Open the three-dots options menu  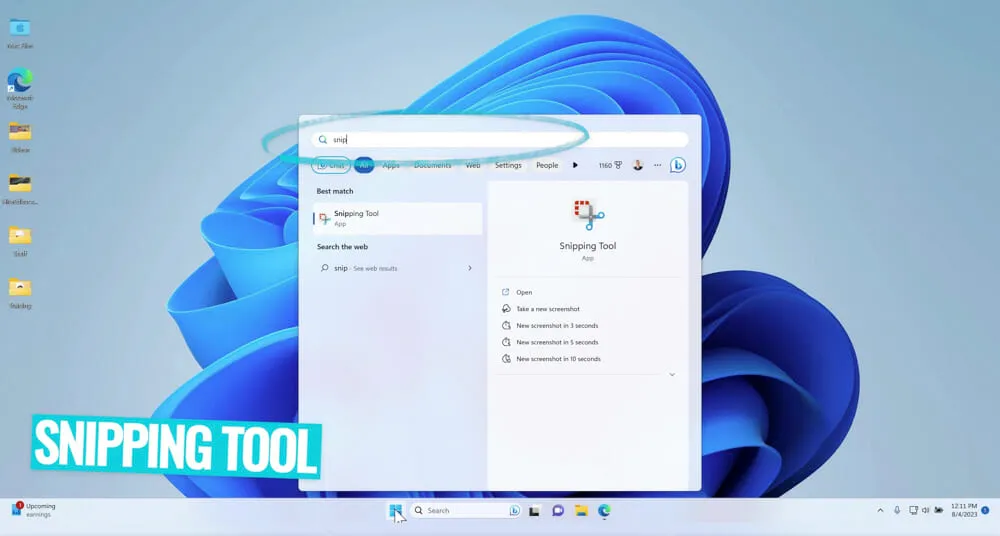657,165
